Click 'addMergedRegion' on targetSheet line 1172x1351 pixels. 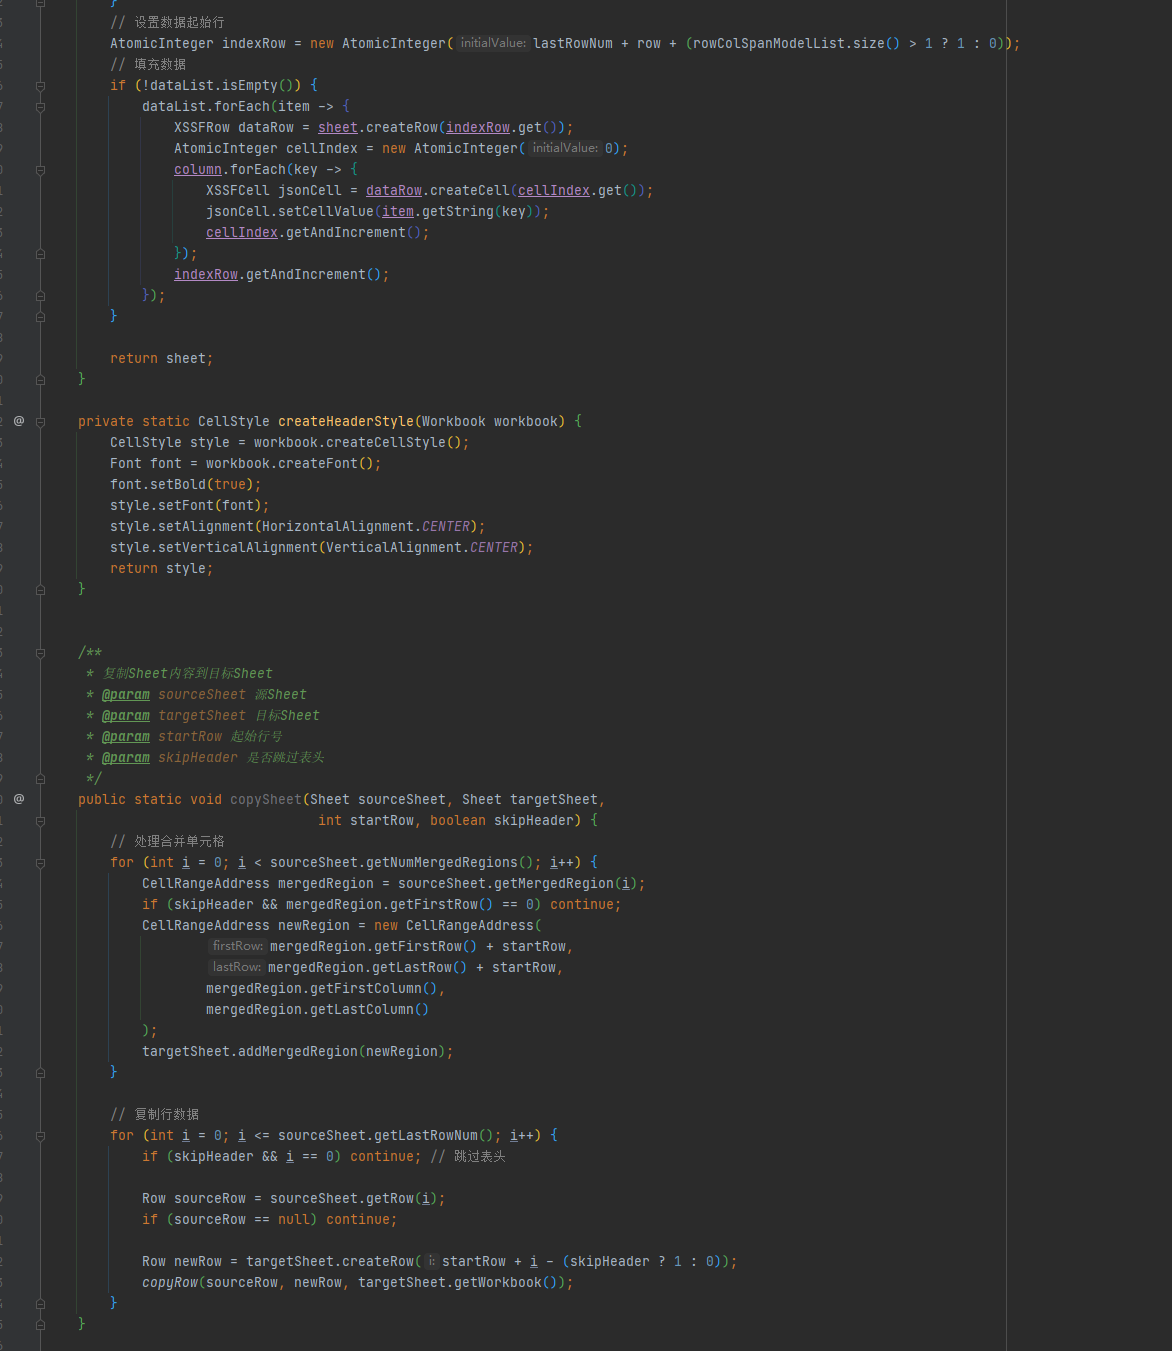tap(298, 1052)
